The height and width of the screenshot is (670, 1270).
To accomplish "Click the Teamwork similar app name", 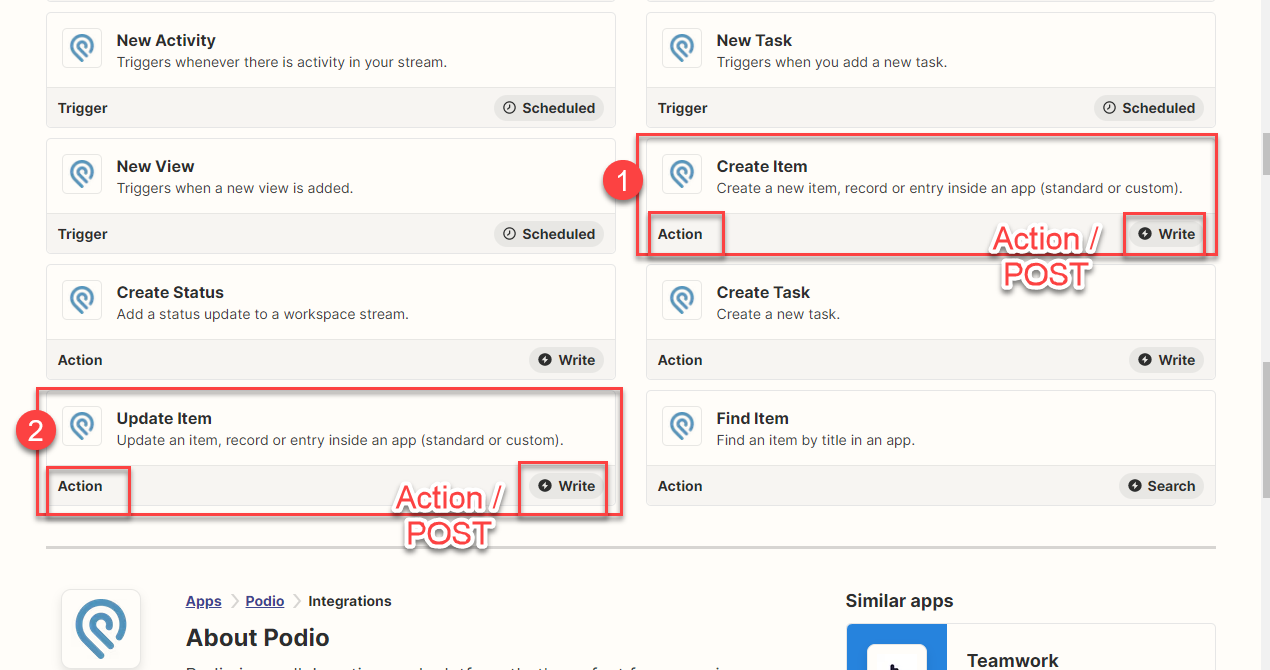I will (x=1013, y=660).
